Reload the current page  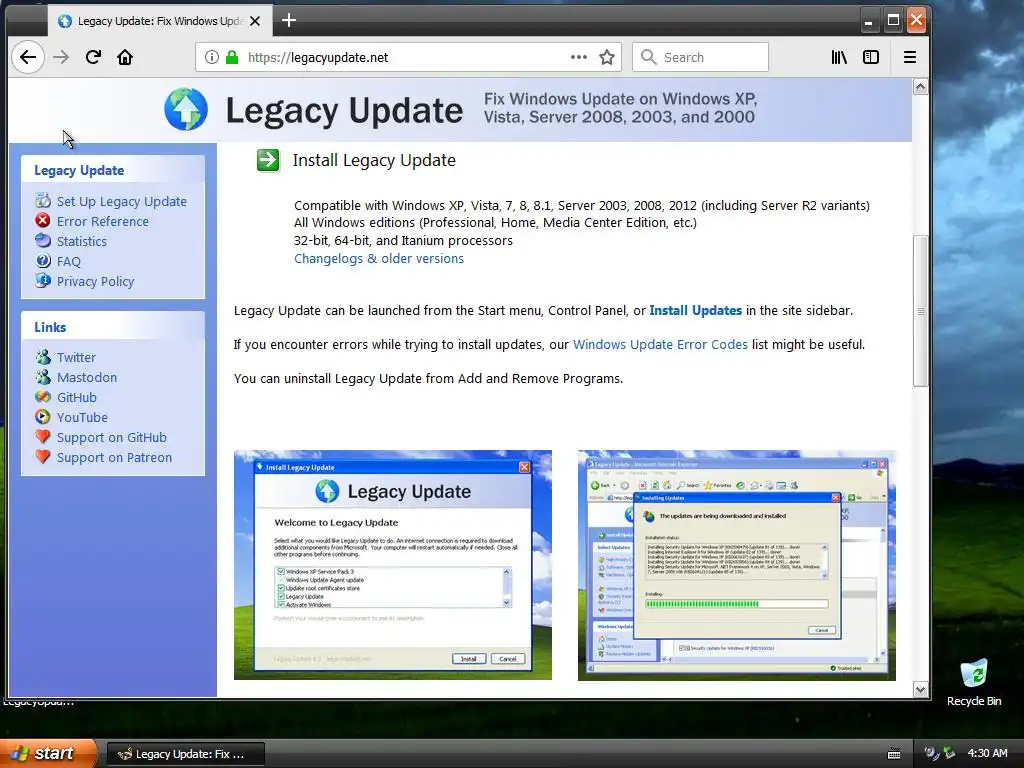pyautogui.click(x=93, y=57)
